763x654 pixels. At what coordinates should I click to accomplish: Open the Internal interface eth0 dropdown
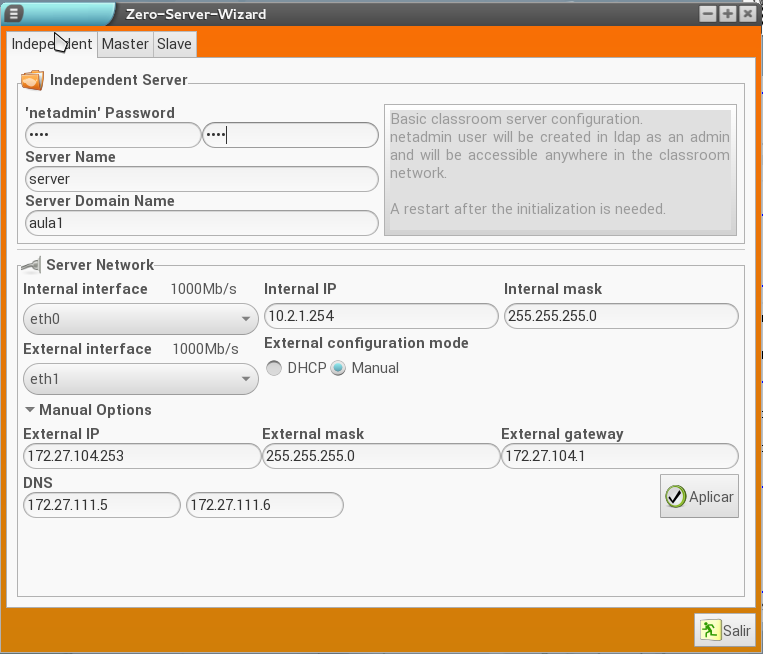tap(140, 320)
